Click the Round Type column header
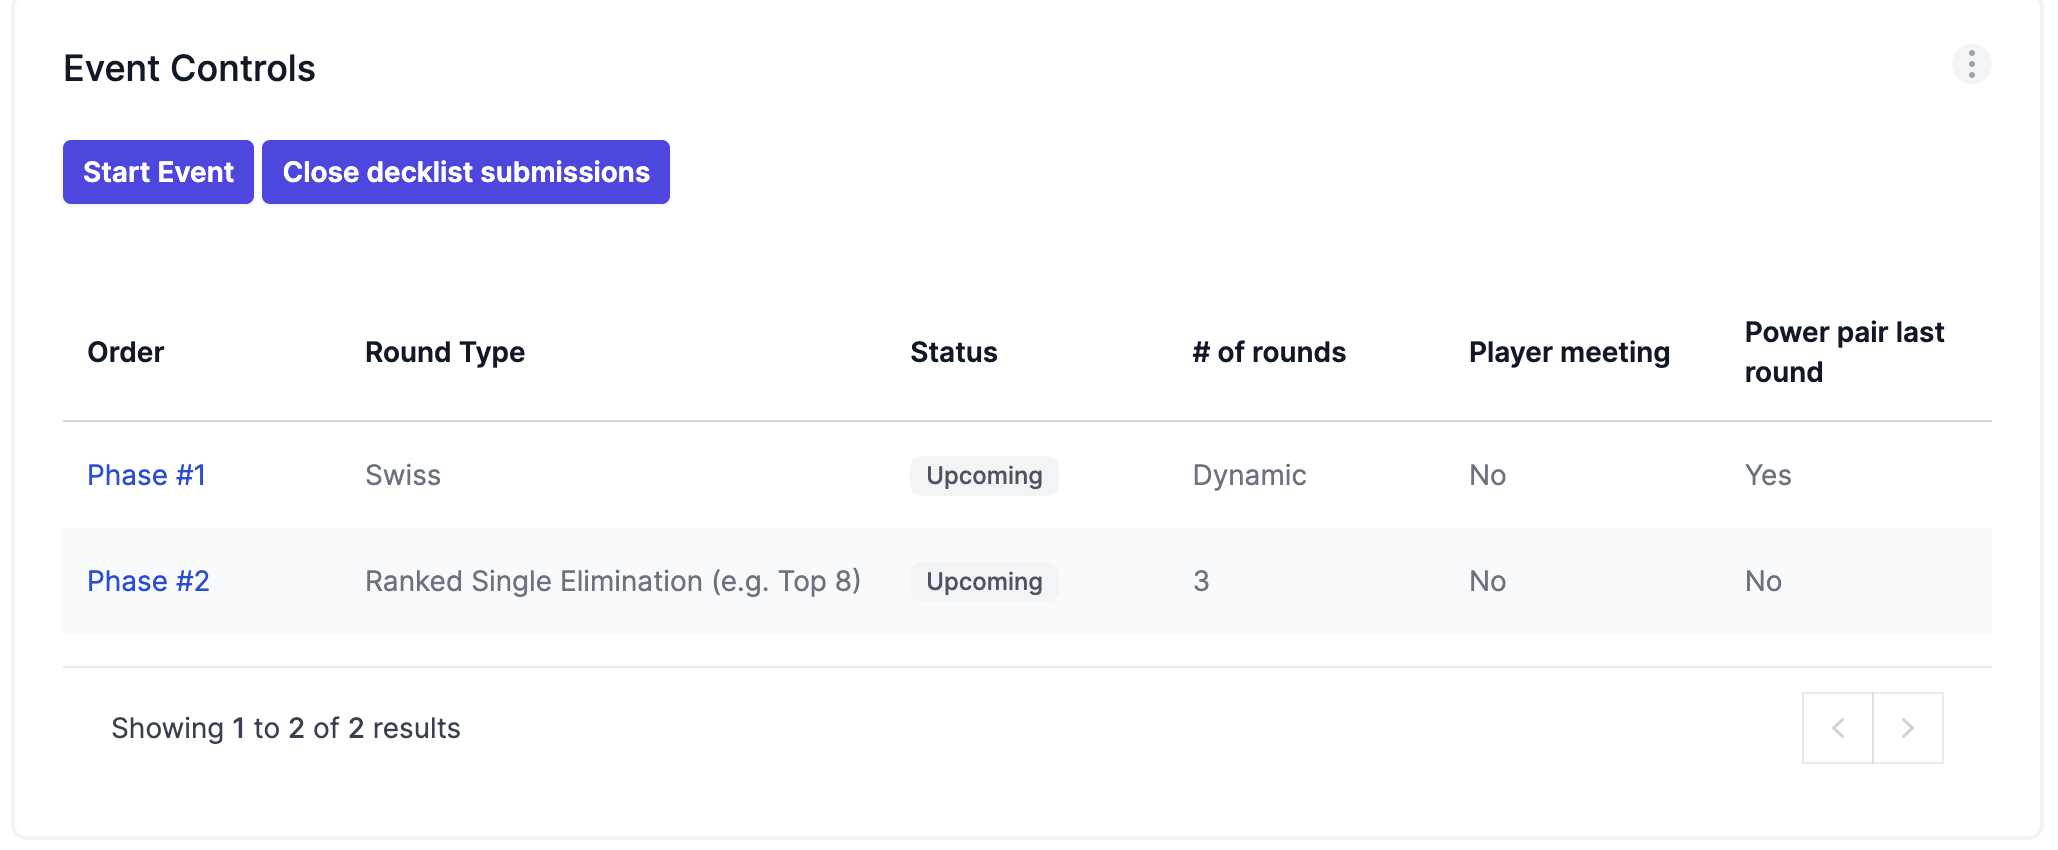2058x850 pixels. click(x=445, y=352)
